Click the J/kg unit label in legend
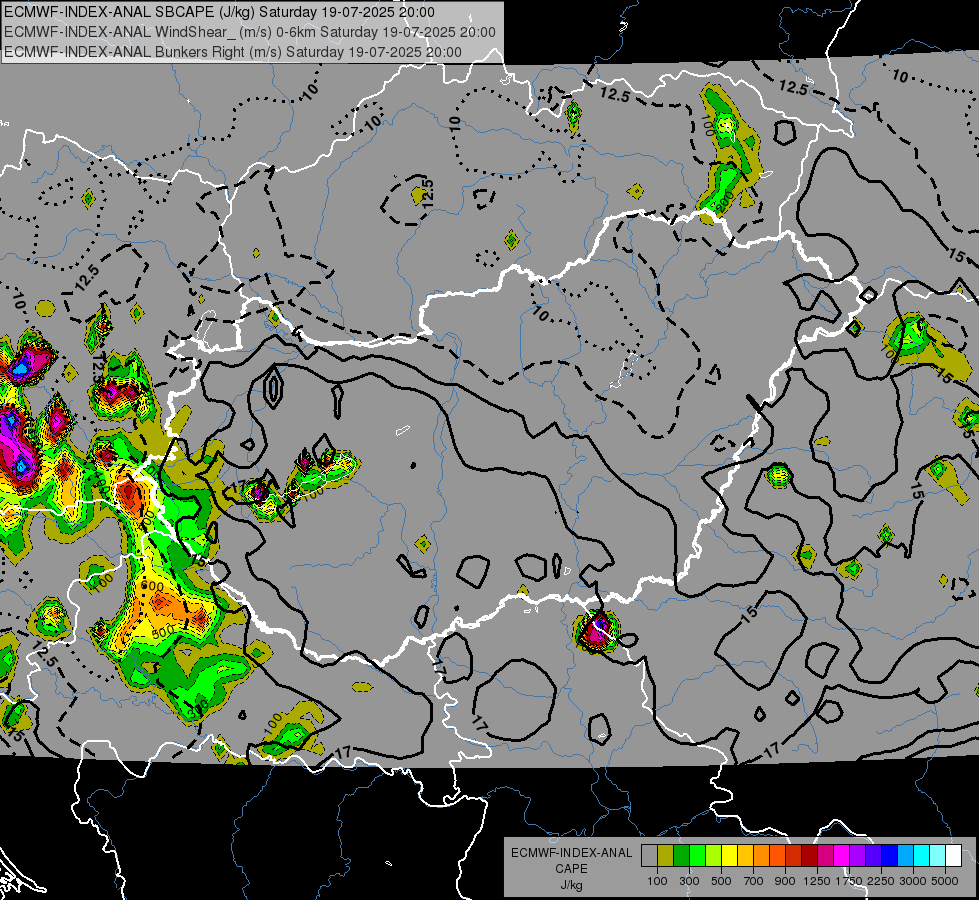979x900 pixels. tap(572, 885)
